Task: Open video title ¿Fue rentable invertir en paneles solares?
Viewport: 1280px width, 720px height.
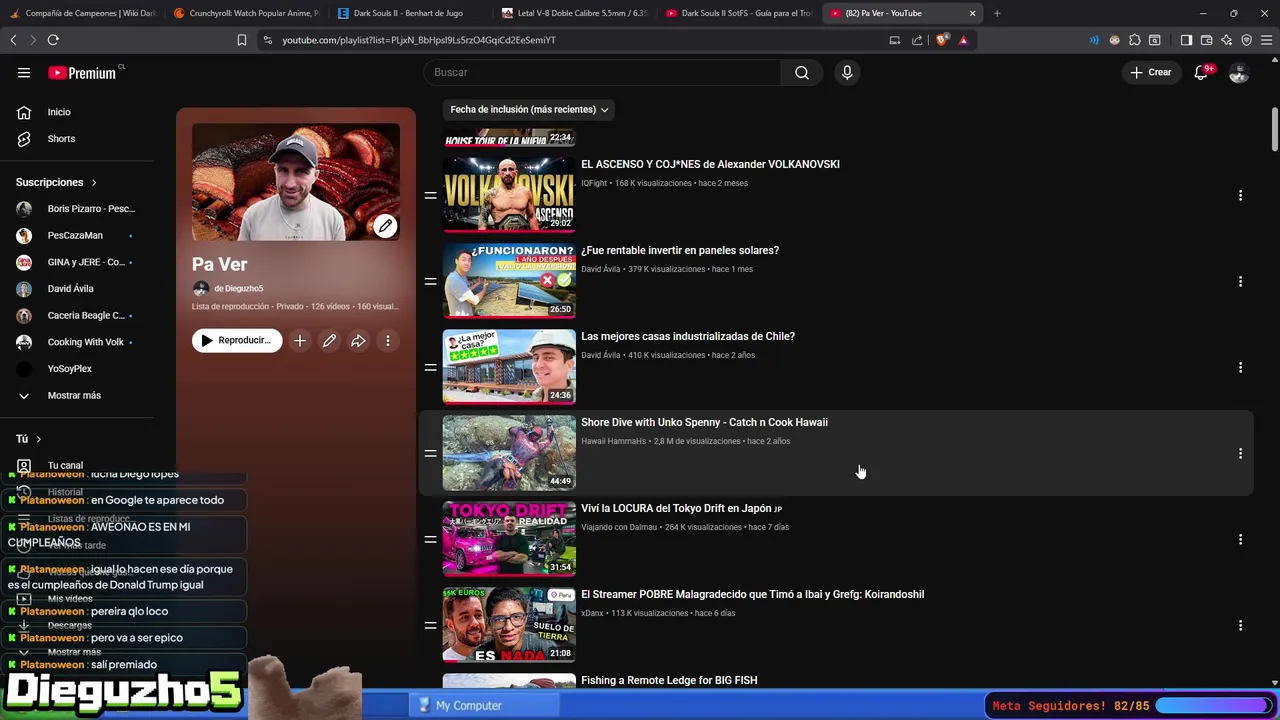Action: [x=680, y=251]
